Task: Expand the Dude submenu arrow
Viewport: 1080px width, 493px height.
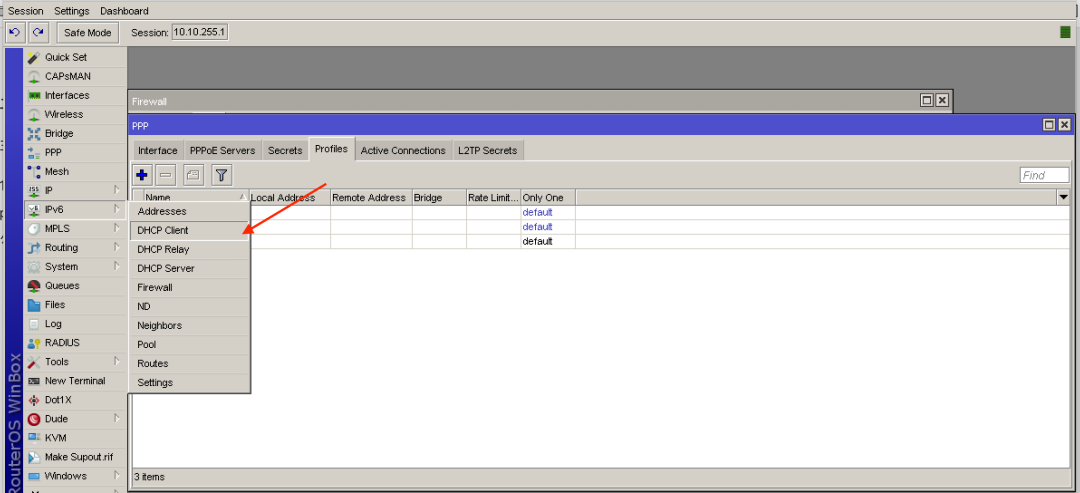Action: [x=116, y=419]
